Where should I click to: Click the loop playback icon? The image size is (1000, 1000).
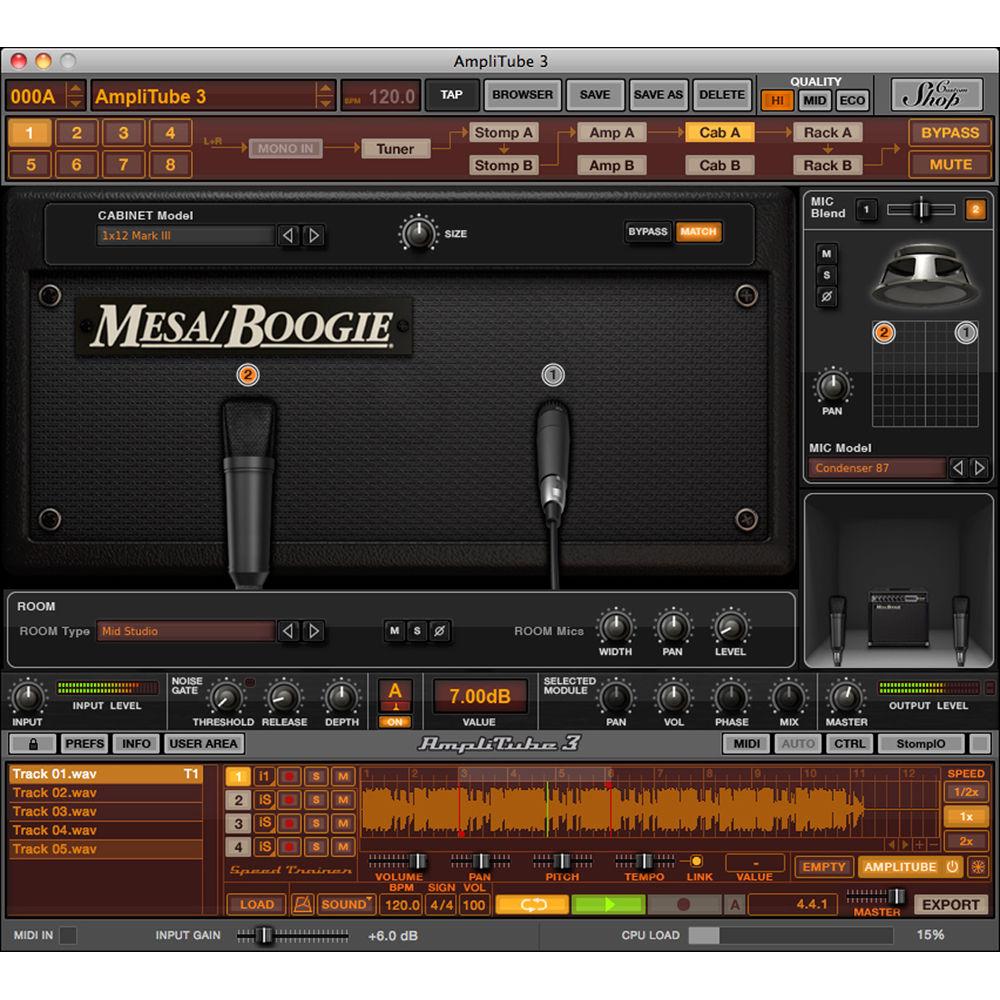(533, 904)
